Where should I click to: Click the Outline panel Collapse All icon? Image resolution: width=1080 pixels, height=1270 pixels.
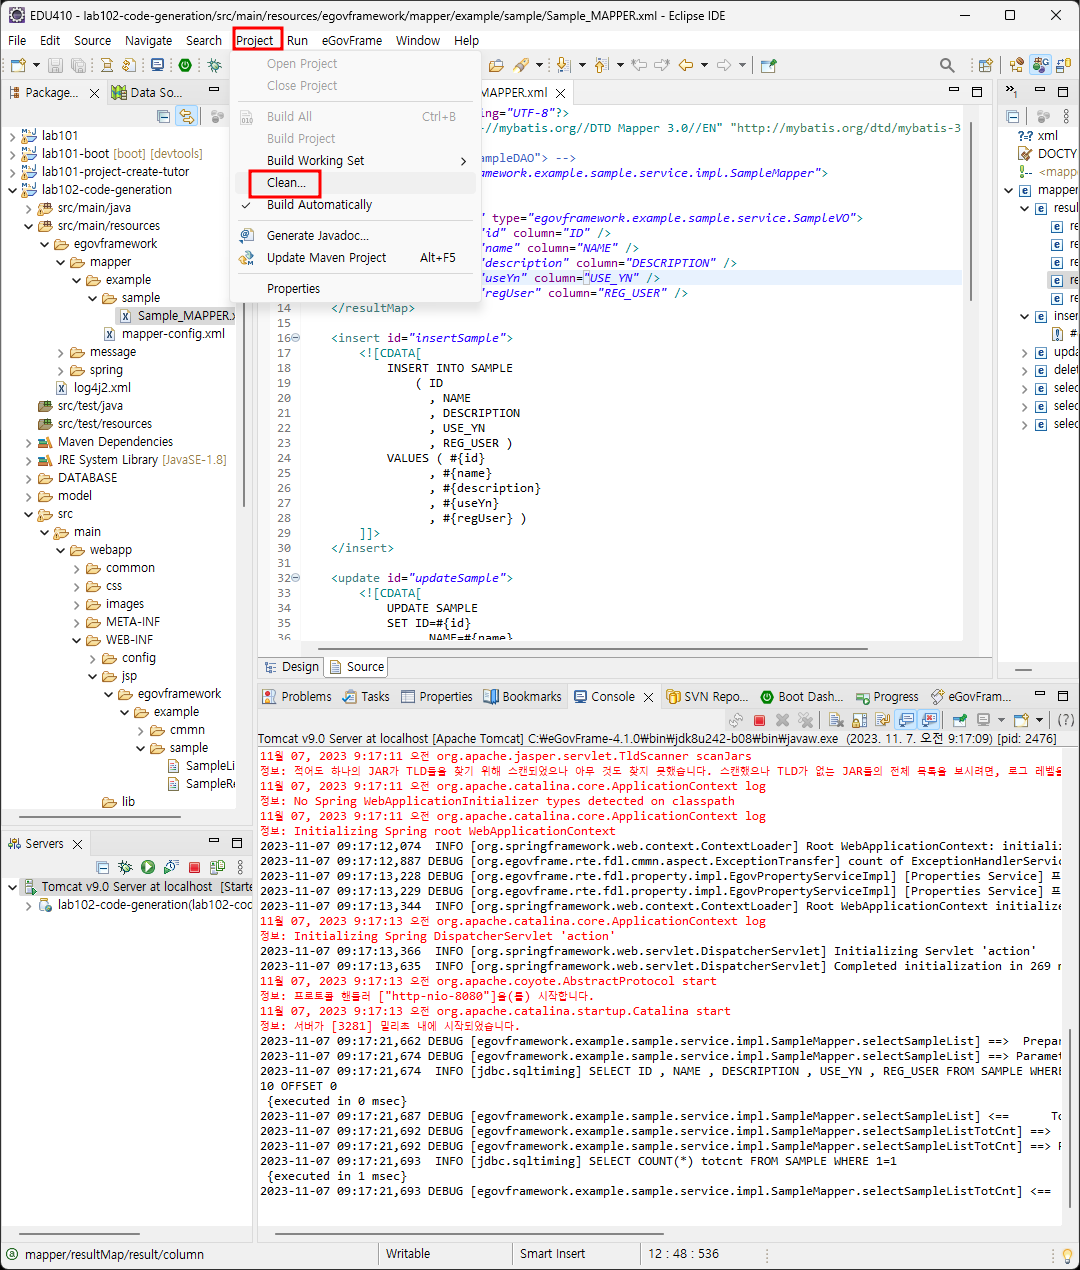[1012, 116]
